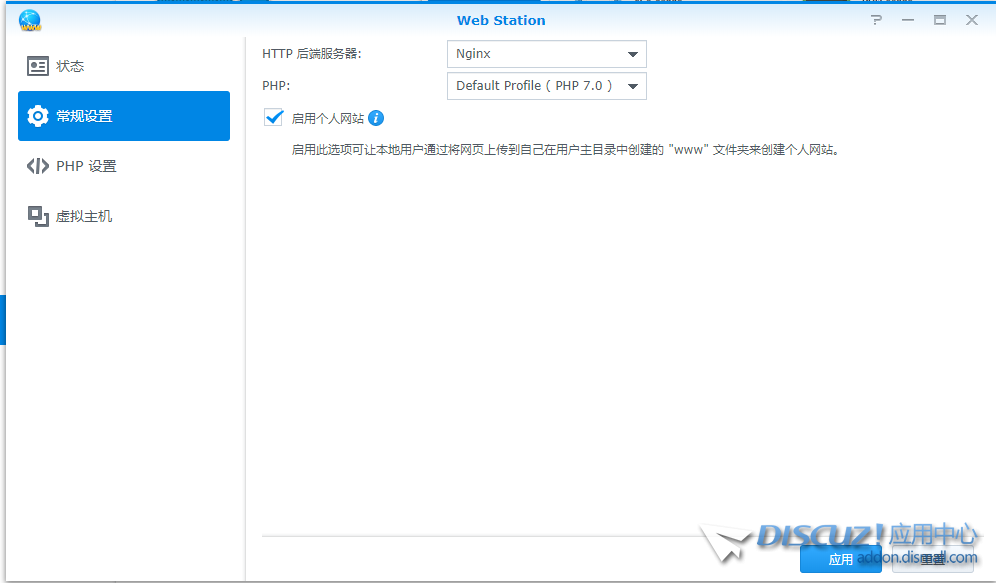Click the 重置 reset button
Screen dimensions: 996x583
932,559
